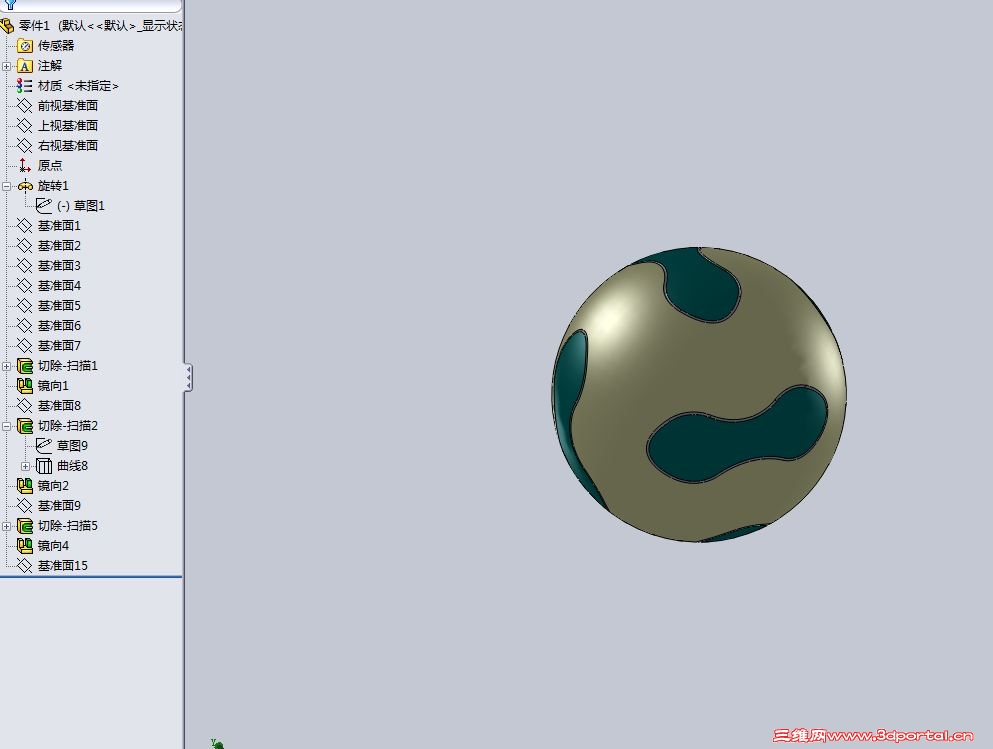This screenshot has width=993, height=749.
Task: Click the coordinate triad at viewport bottom
Action: (x=217, y=744)
